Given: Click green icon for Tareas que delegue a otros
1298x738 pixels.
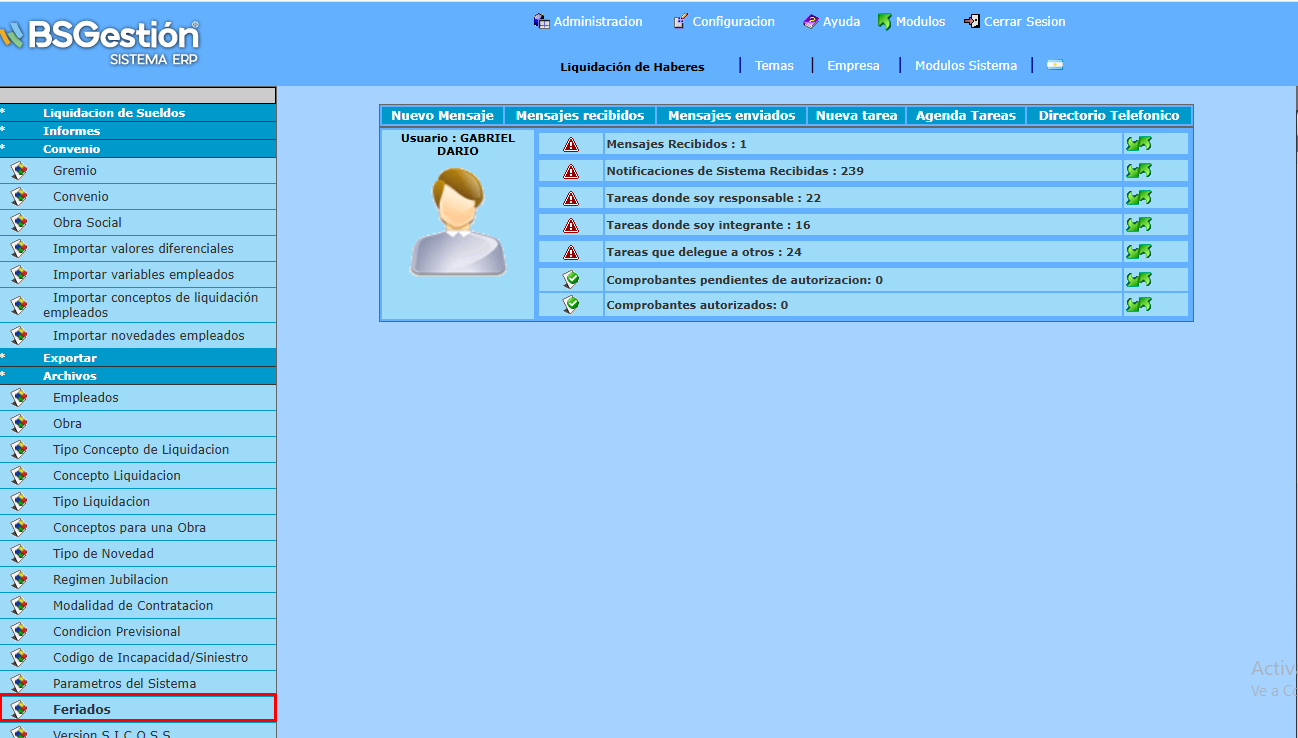Looking at the screenshot, I should pos(1139,252).
